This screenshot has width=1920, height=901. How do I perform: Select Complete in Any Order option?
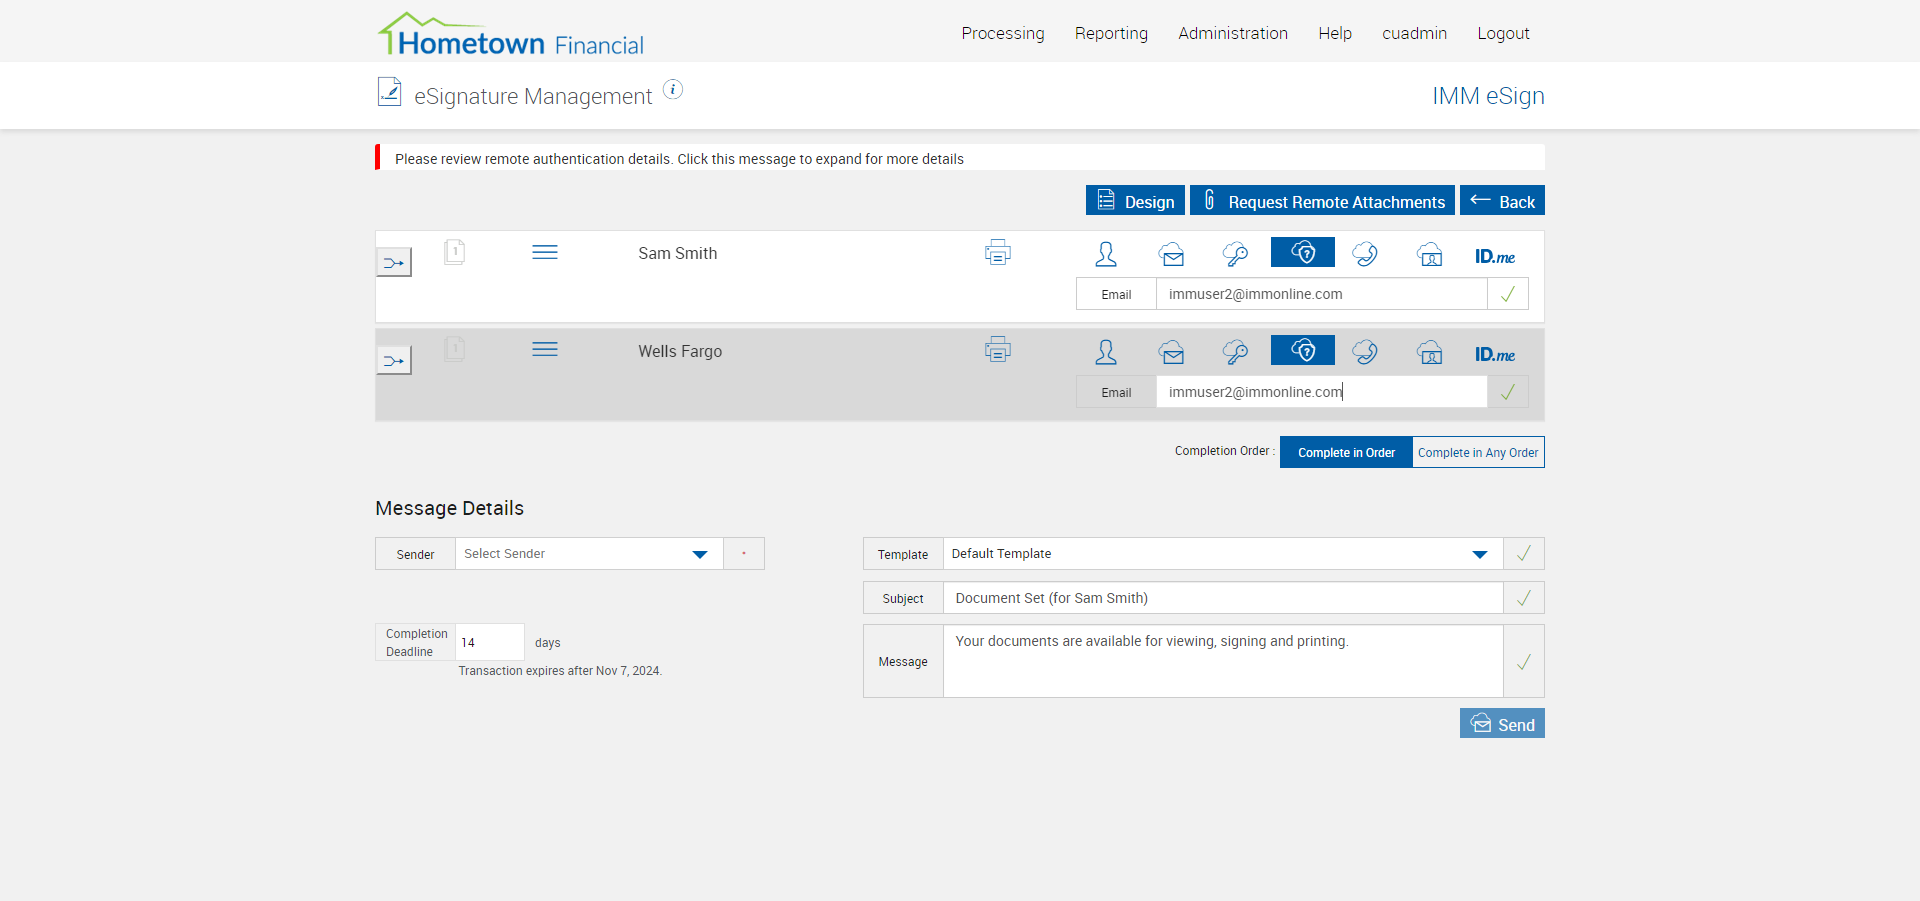coord(1477,453)
